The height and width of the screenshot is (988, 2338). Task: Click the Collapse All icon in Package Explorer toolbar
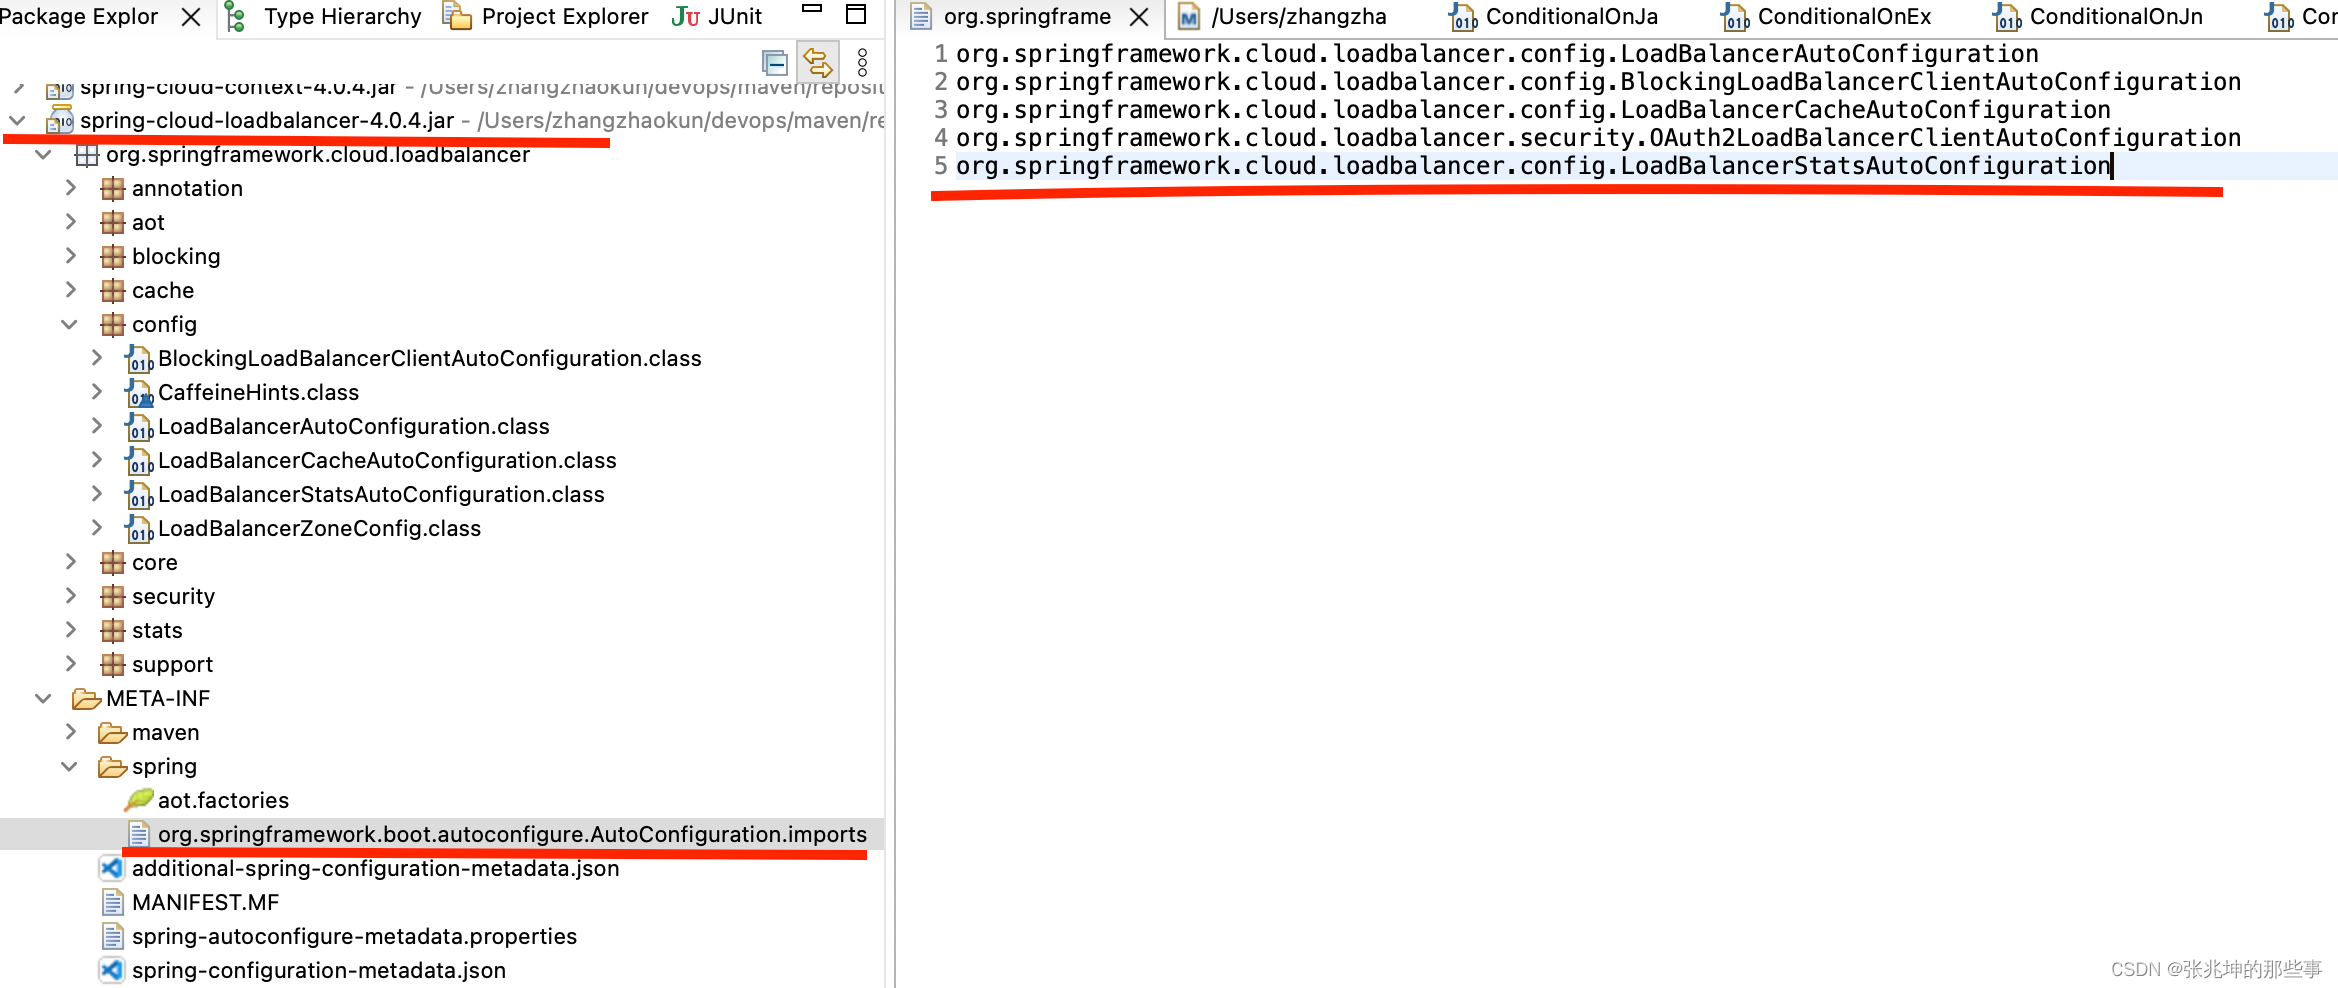point(775,62)
